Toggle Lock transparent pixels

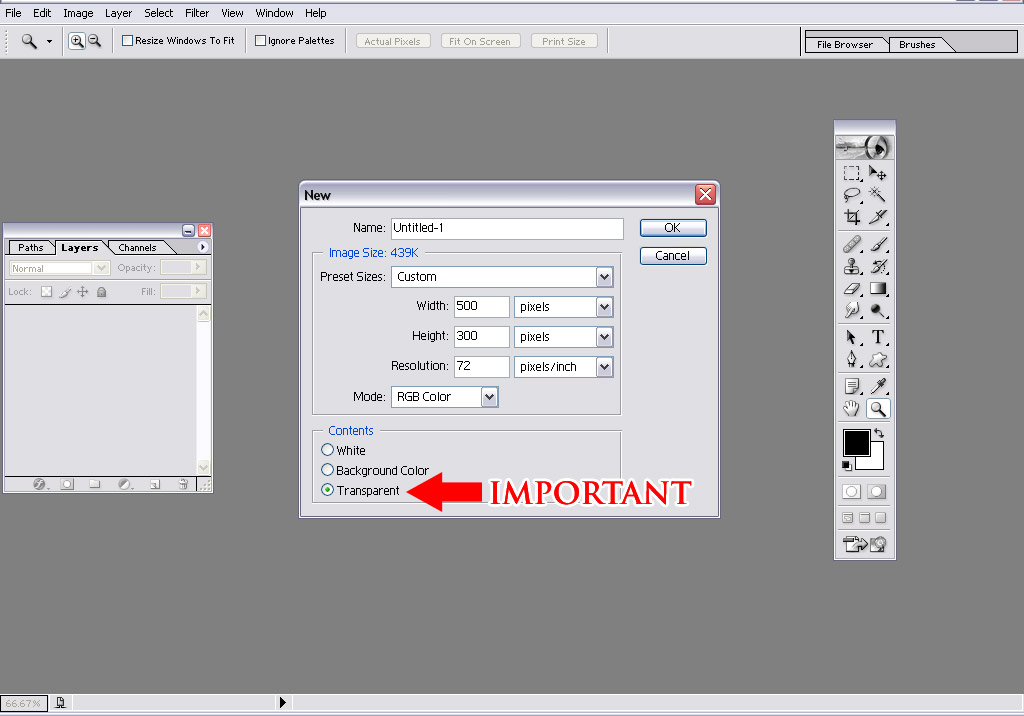tap(46, 291)
